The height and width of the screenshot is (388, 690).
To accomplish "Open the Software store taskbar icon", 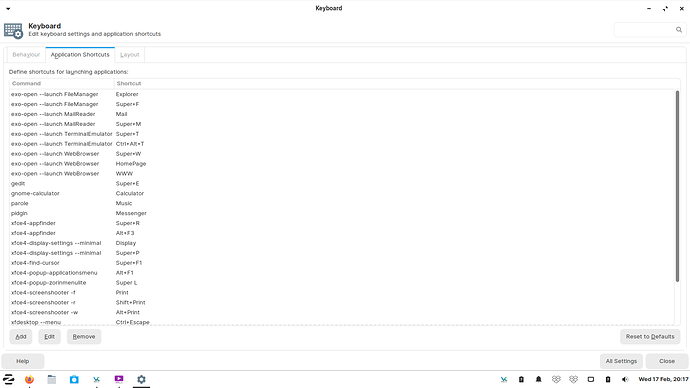I will [x=74, y=379].
